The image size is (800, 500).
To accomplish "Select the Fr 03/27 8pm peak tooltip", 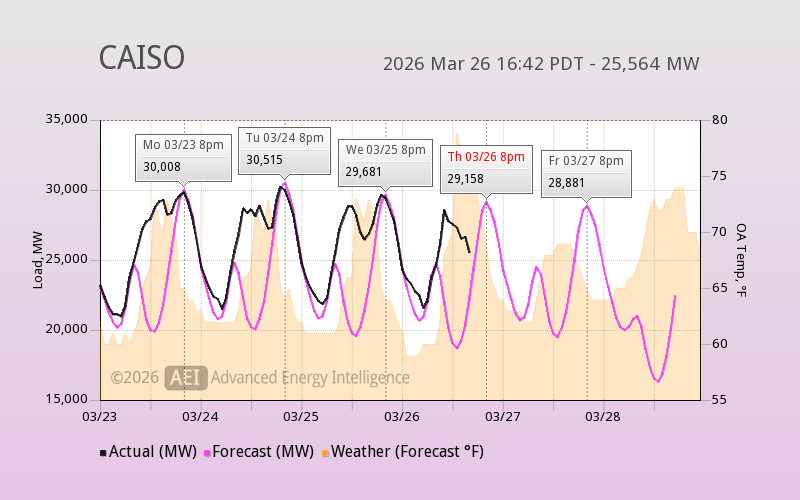I will (586, 173).
